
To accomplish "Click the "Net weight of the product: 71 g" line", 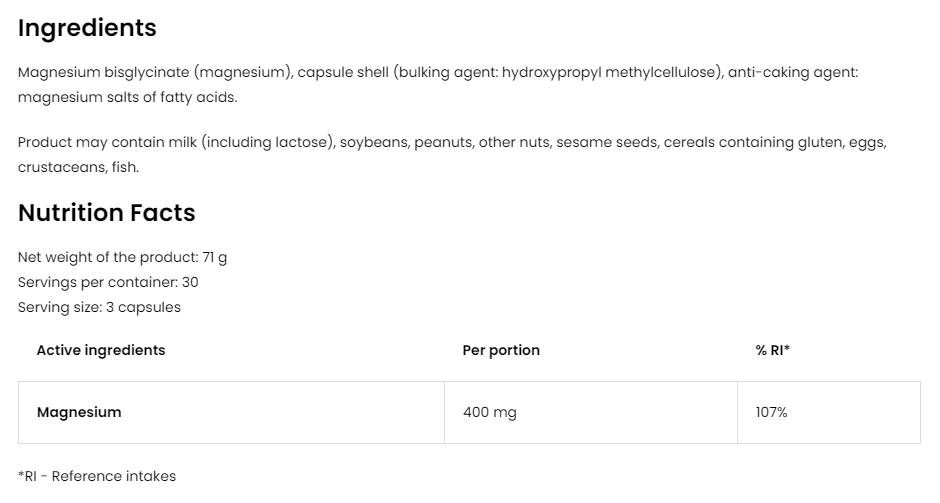I will pos(122,257).
